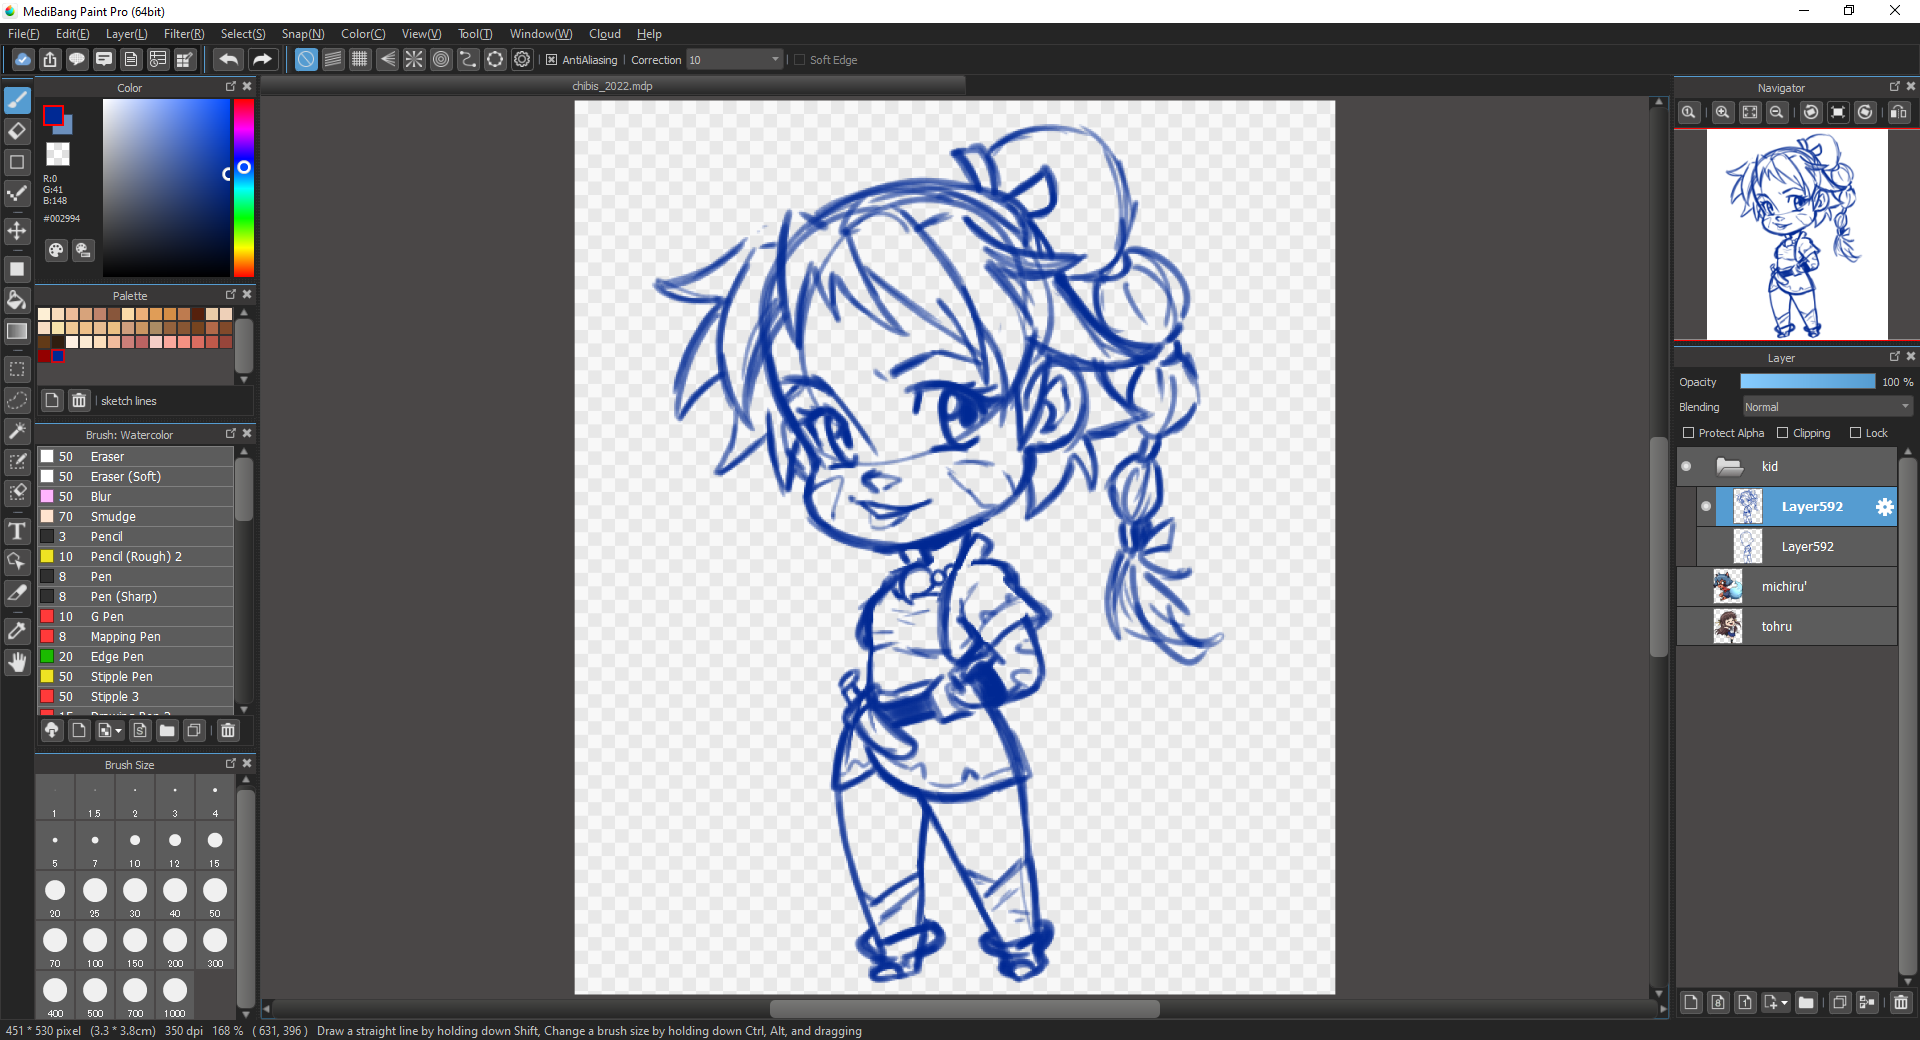This screenshot has width=1920, height=1040.
Task: Open the cloud save icon
Action: tap(23, 60)
